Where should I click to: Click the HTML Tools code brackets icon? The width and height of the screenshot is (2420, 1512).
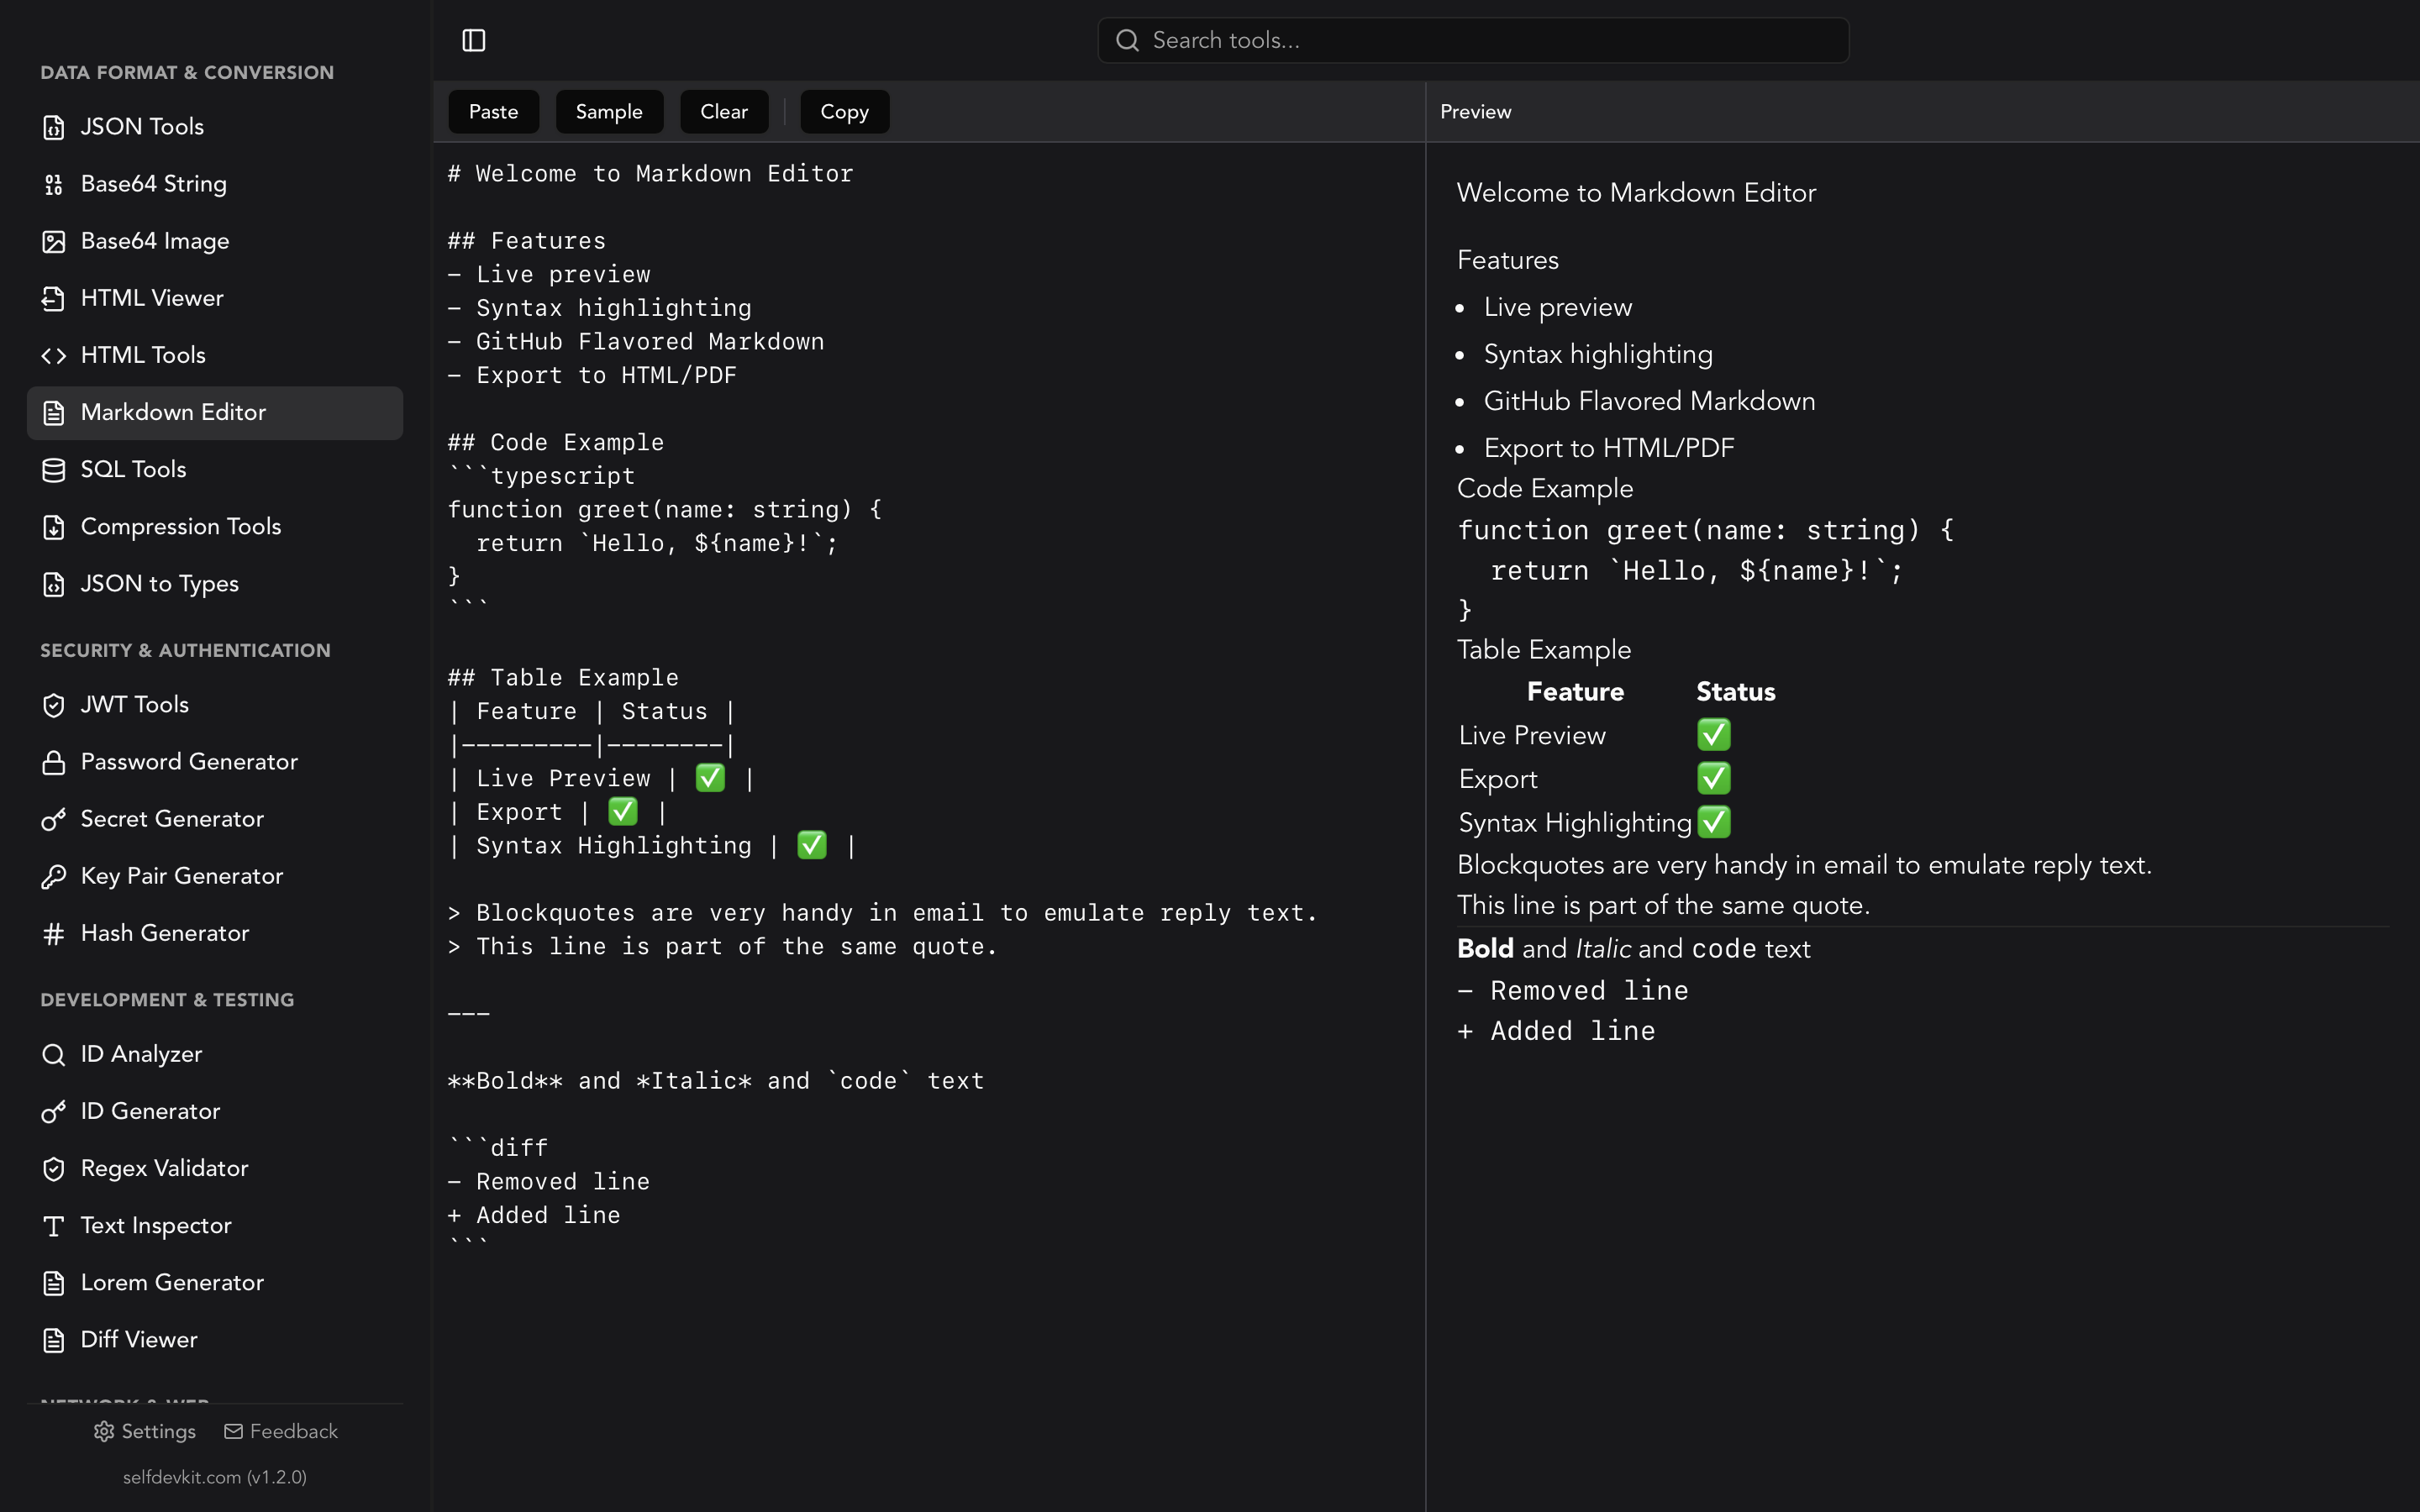click(x=54, y=355)
